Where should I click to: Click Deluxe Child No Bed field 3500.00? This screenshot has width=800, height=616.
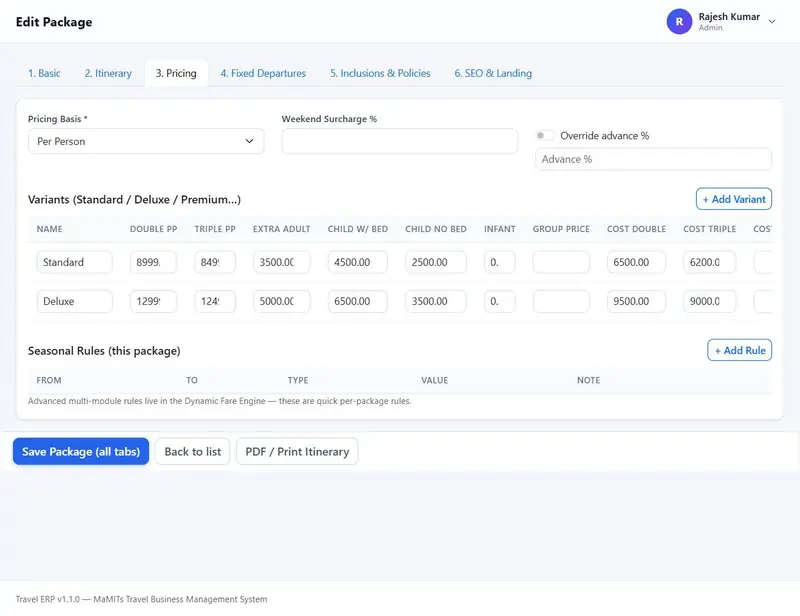(436, 302)
